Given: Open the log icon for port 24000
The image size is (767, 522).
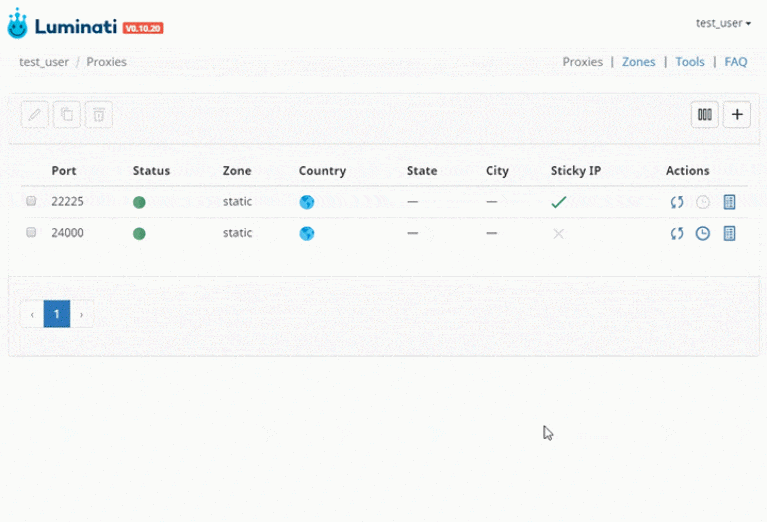Looking at the screenshot, I should [x=729, y=234].
